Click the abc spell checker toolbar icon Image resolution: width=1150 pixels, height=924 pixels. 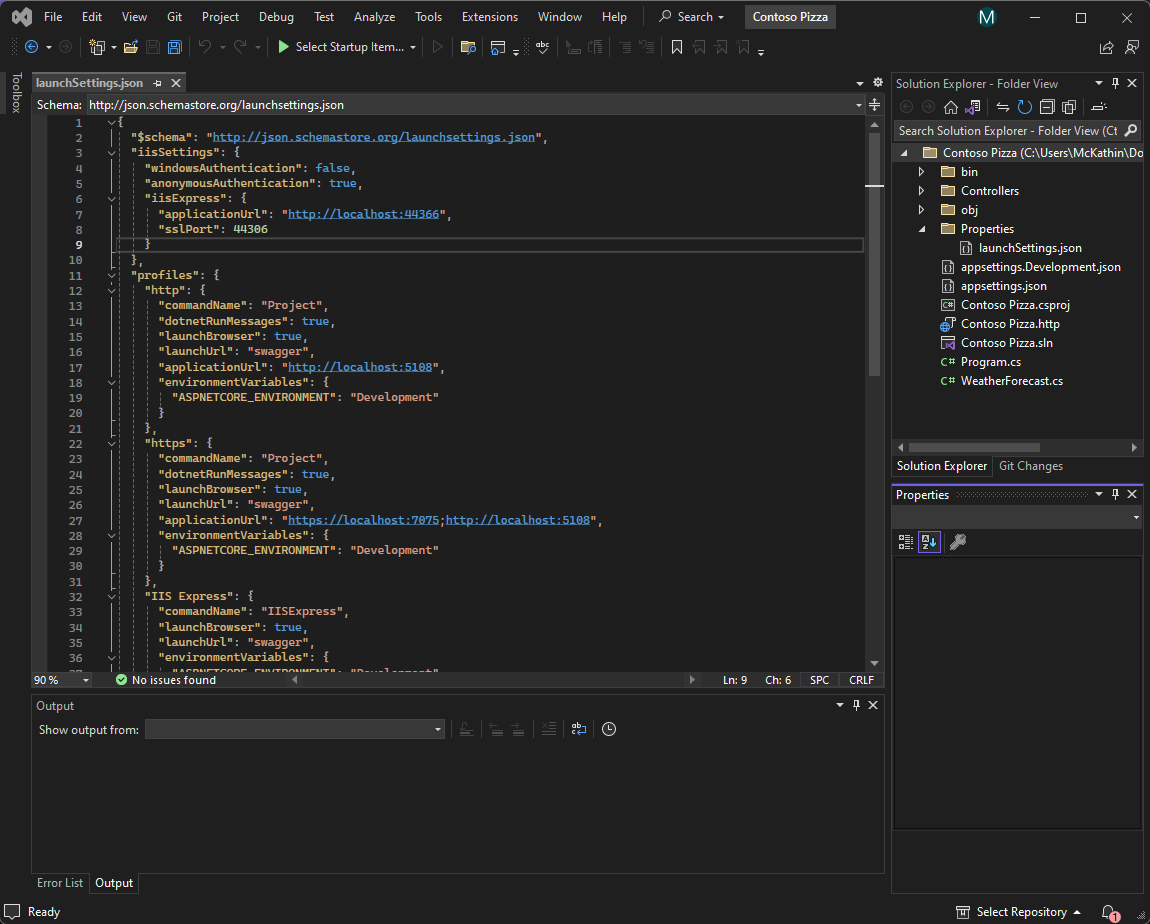pyautogui.click(x=542, y=47)
